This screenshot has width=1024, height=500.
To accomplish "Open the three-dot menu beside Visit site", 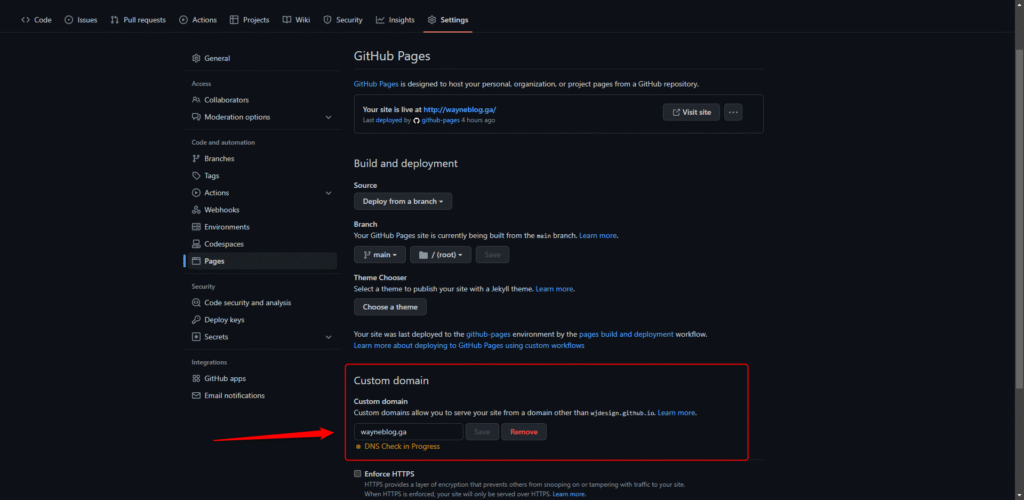I will 733,112.
